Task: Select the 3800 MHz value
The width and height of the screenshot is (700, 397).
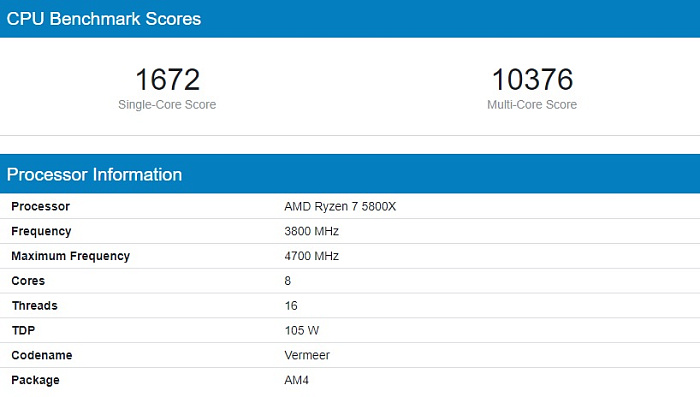Action: 312,231
